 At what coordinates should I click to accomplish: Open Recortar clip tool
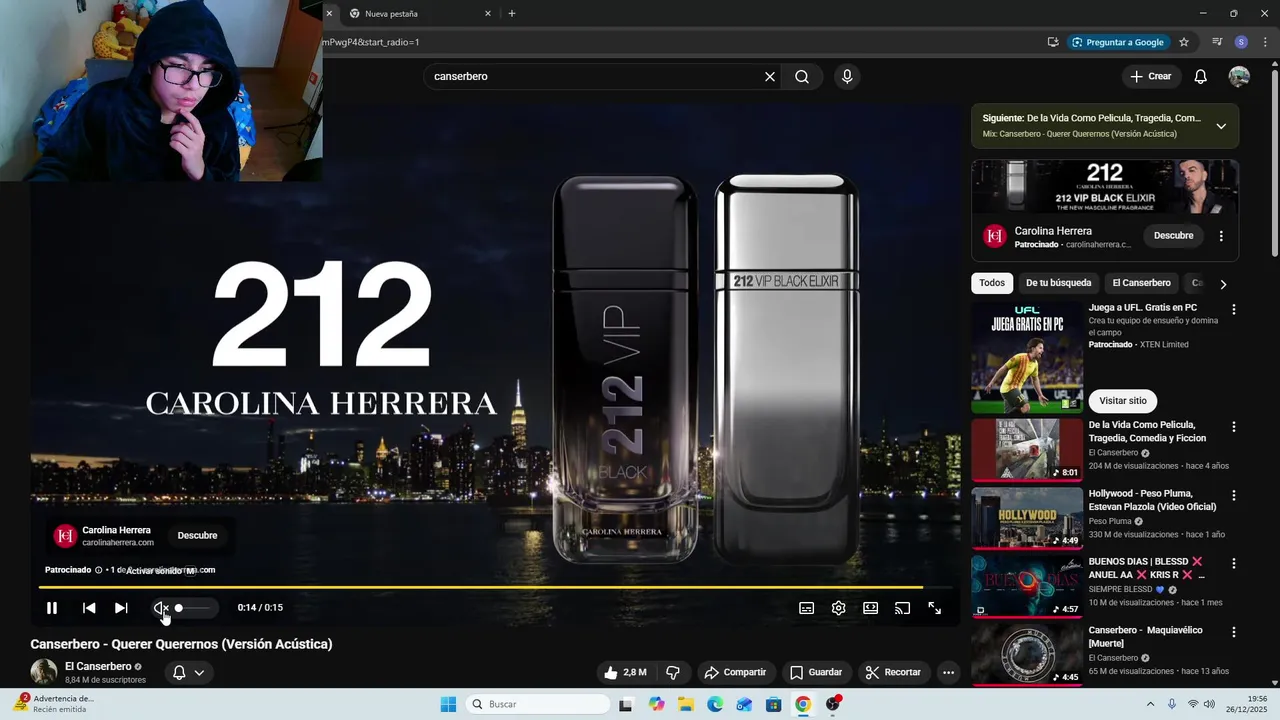pos(893,672)
